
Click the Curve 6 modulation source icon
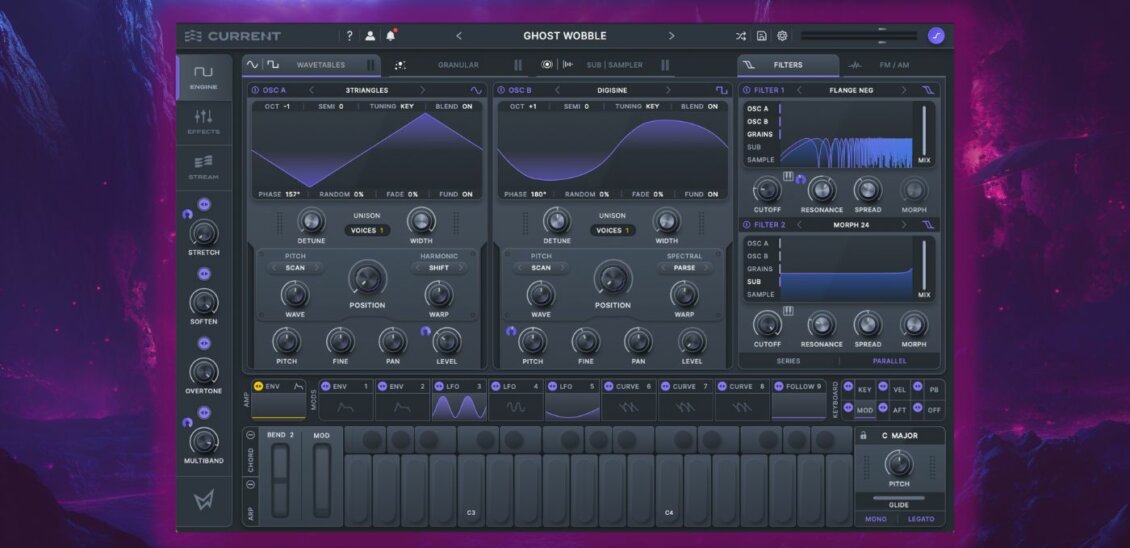tap(608, 386)
